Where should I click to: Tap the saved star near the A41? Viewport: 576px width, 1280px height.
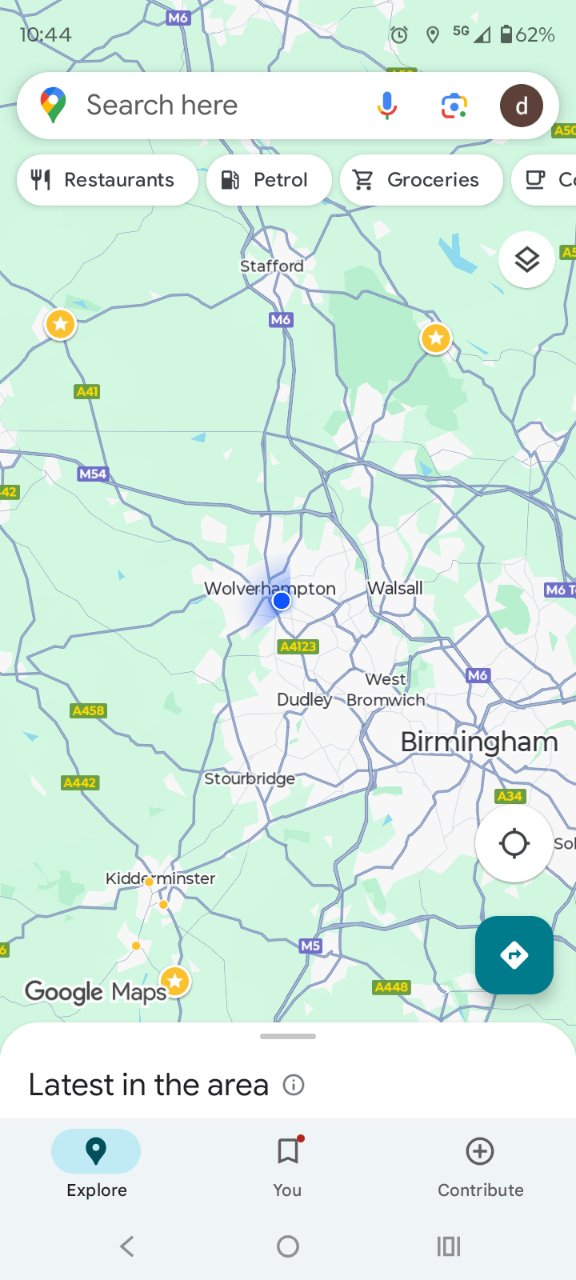tap(61, 324)
